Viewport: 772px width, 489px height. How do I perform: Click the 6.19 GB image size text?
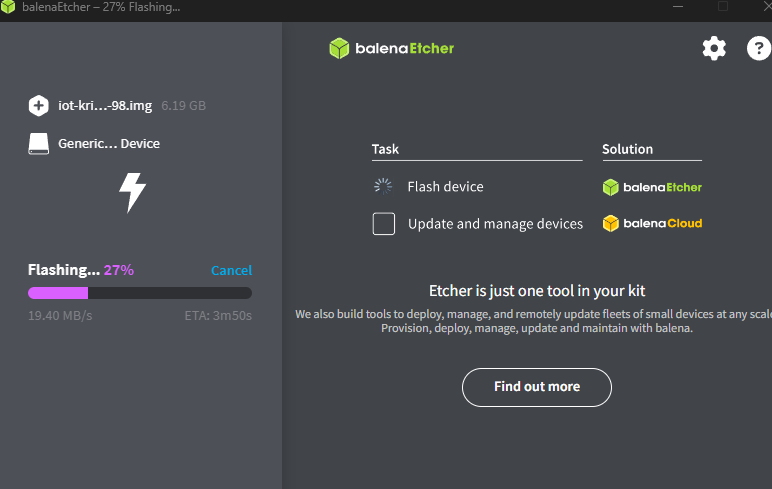183,105
